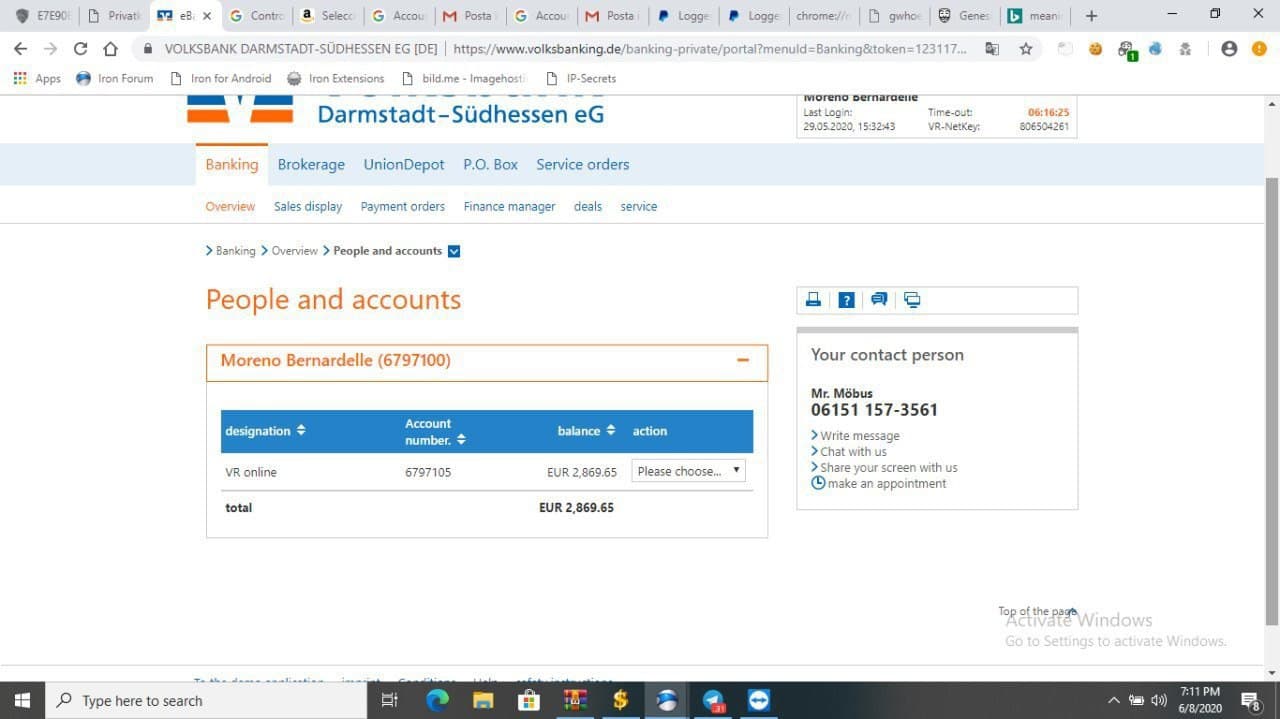
Task: Switch to the Brokerage tab
Action: (311, 165)
